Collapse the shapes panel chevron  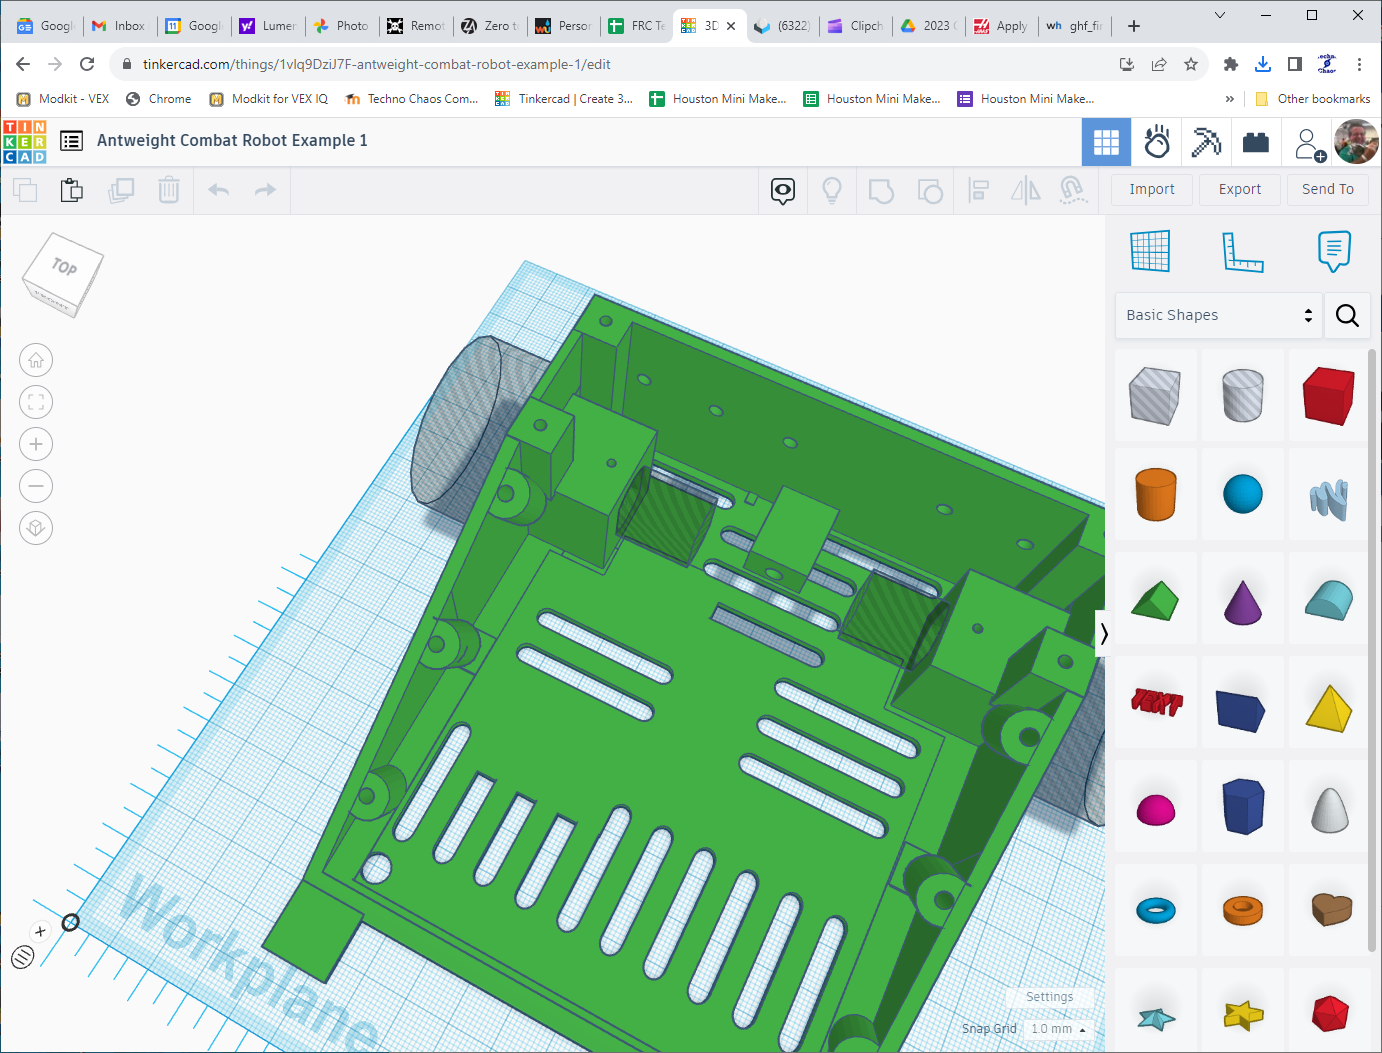coord(1103,633)
